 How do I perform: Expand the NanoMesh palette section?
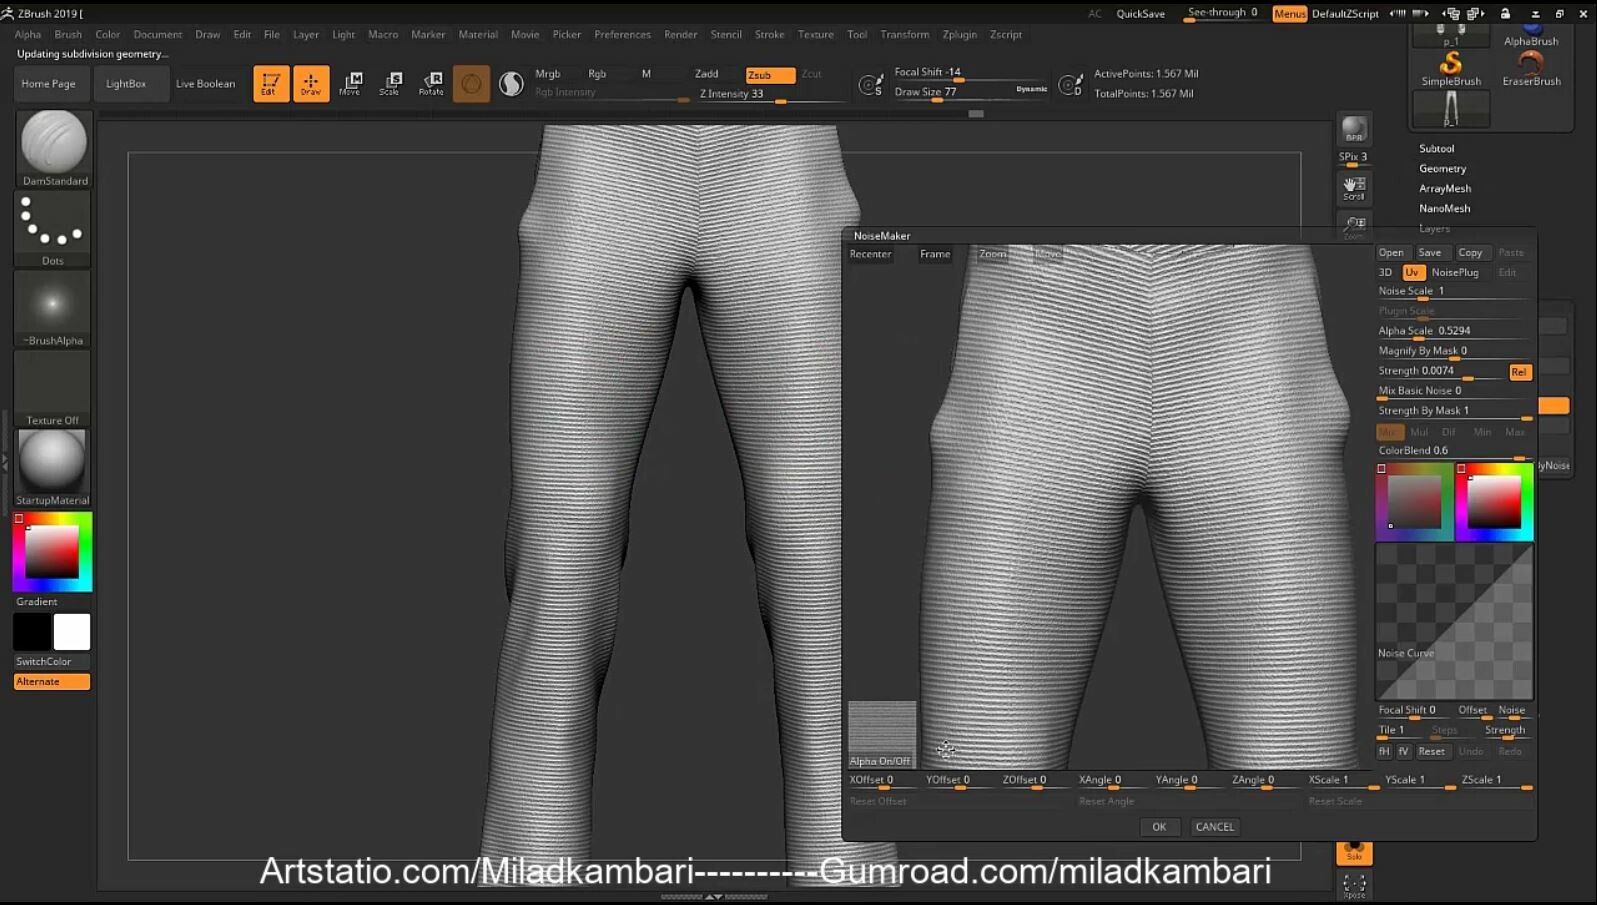(x=1444, y=208)
